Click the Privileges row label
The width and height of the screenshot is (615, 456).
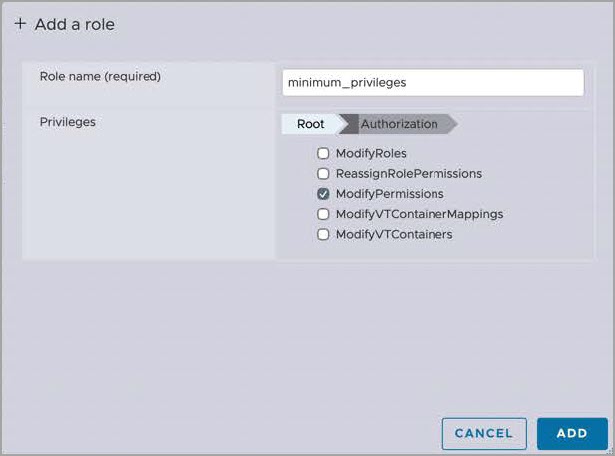click(67, 122)
